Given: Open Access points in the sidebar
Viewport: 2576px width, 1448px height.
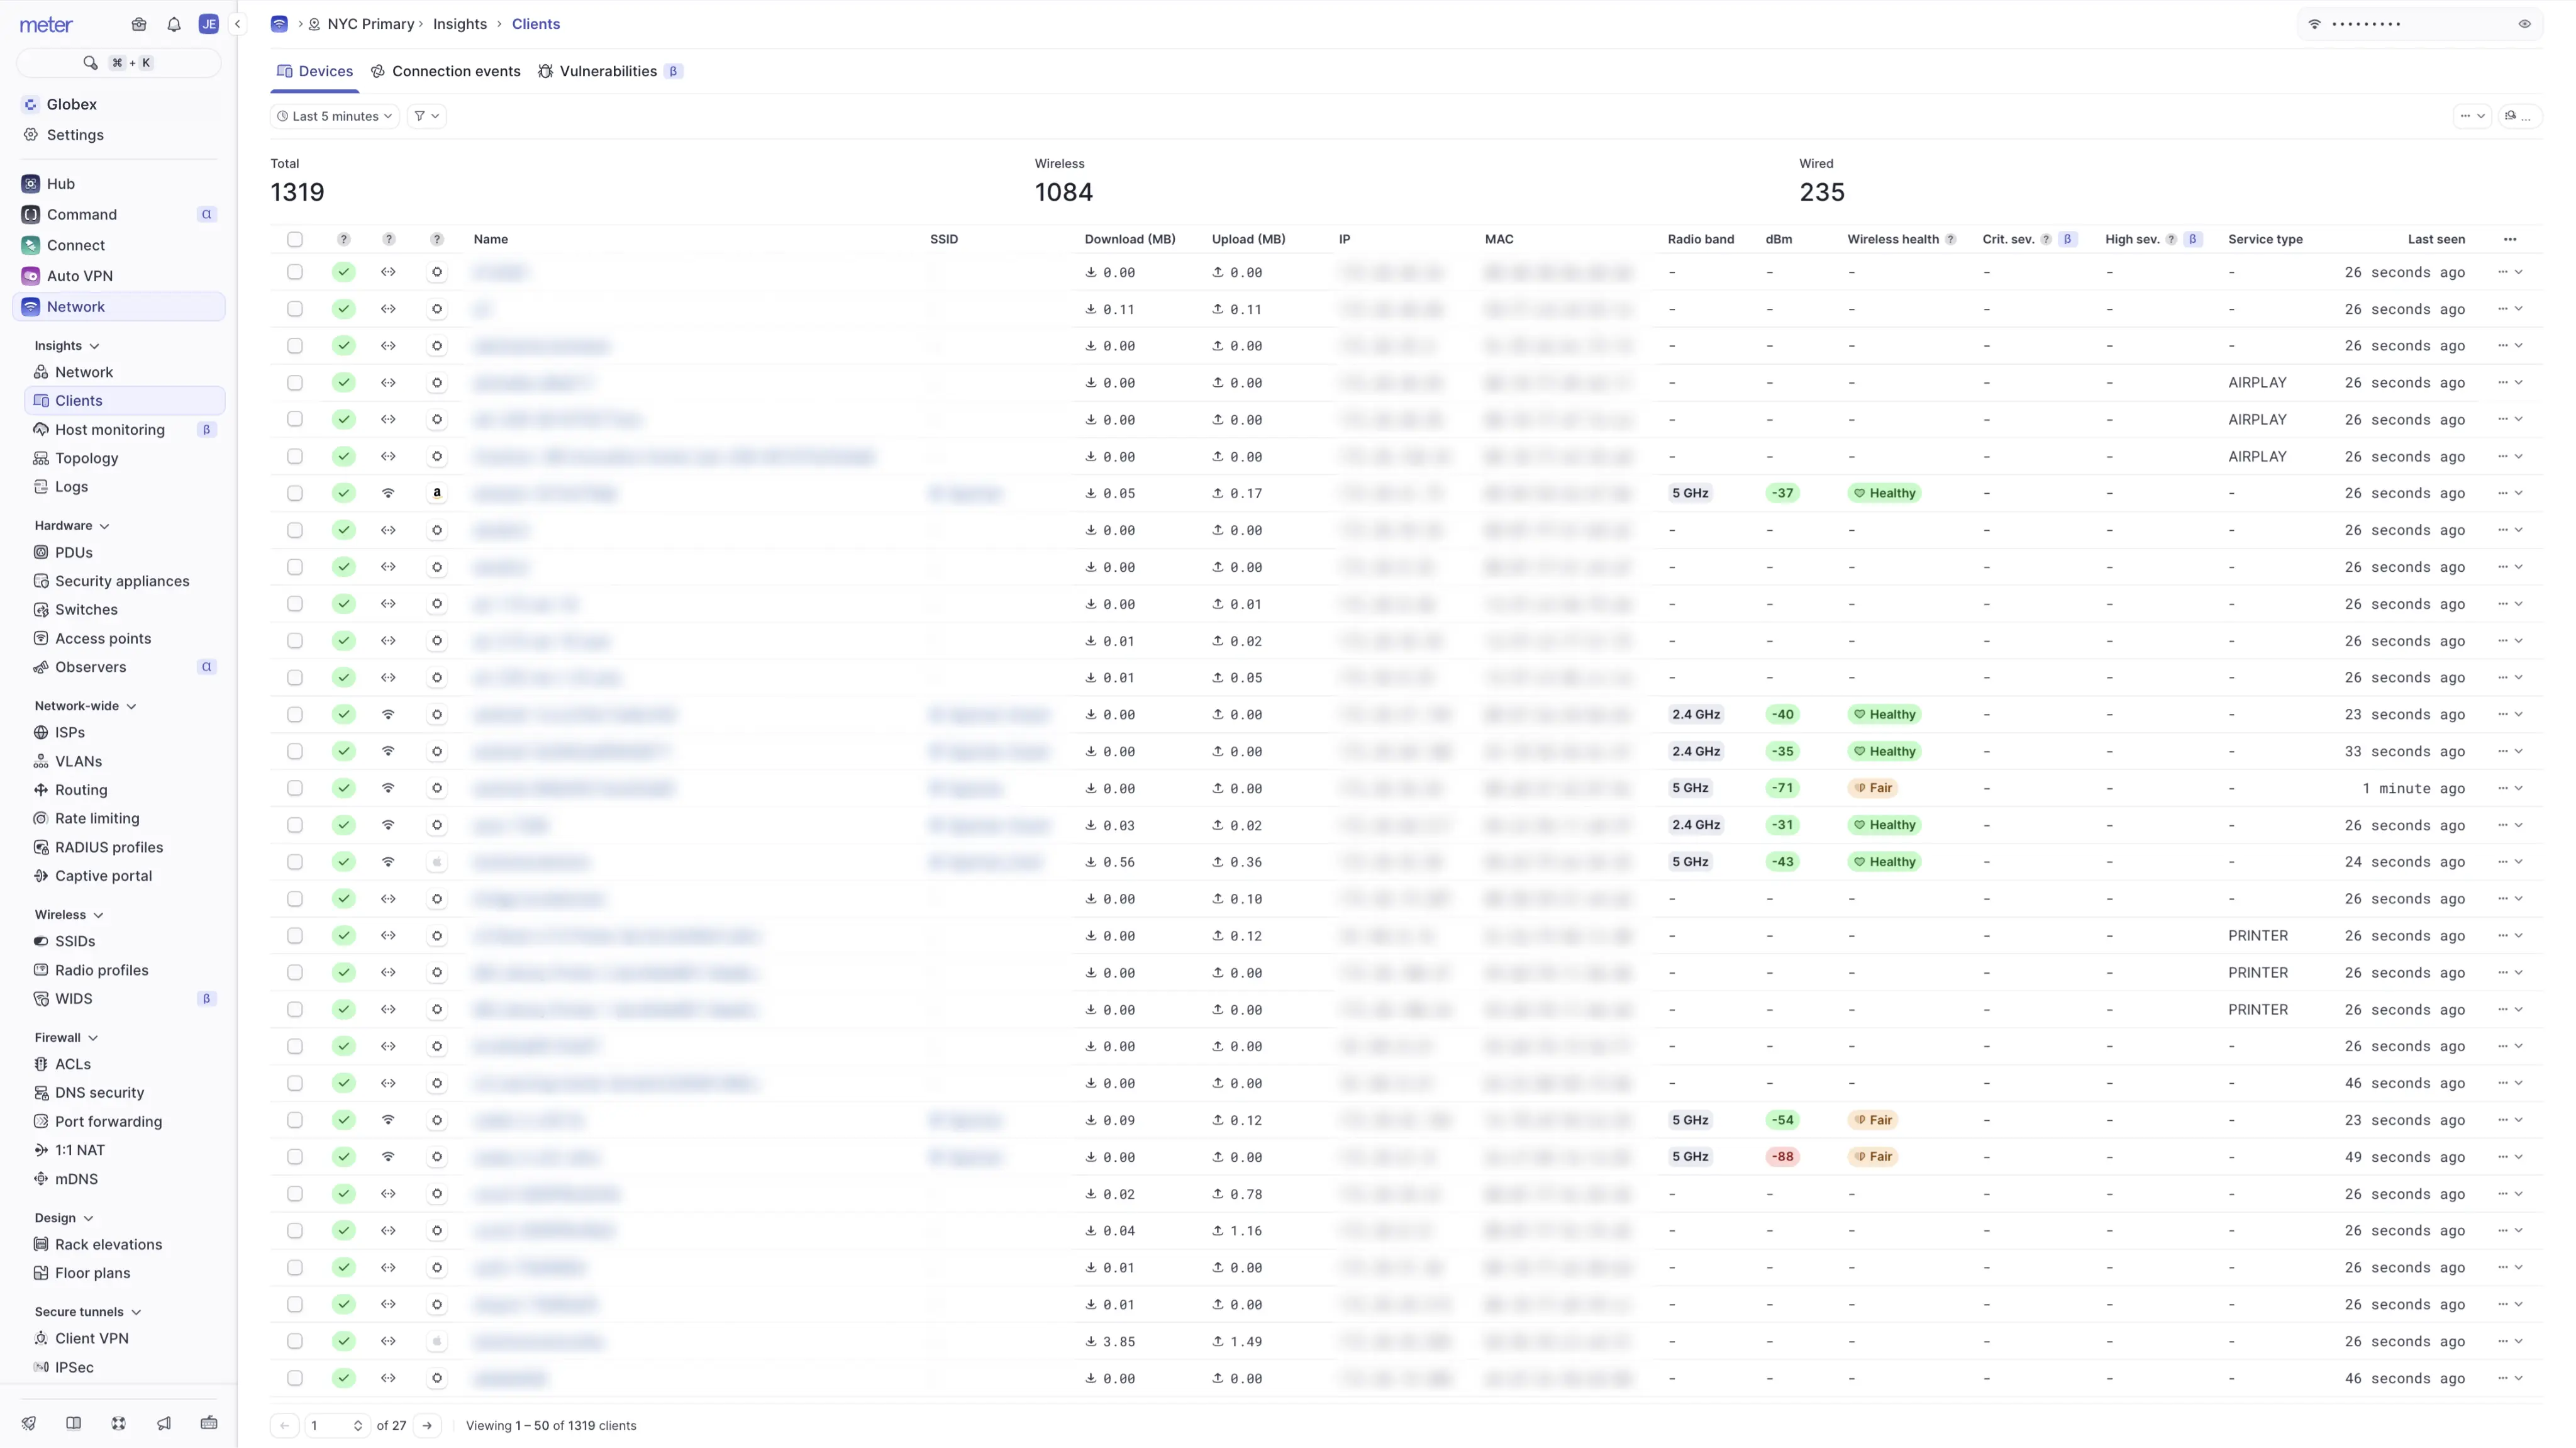Looking at the screenshot, I should 103,638.
